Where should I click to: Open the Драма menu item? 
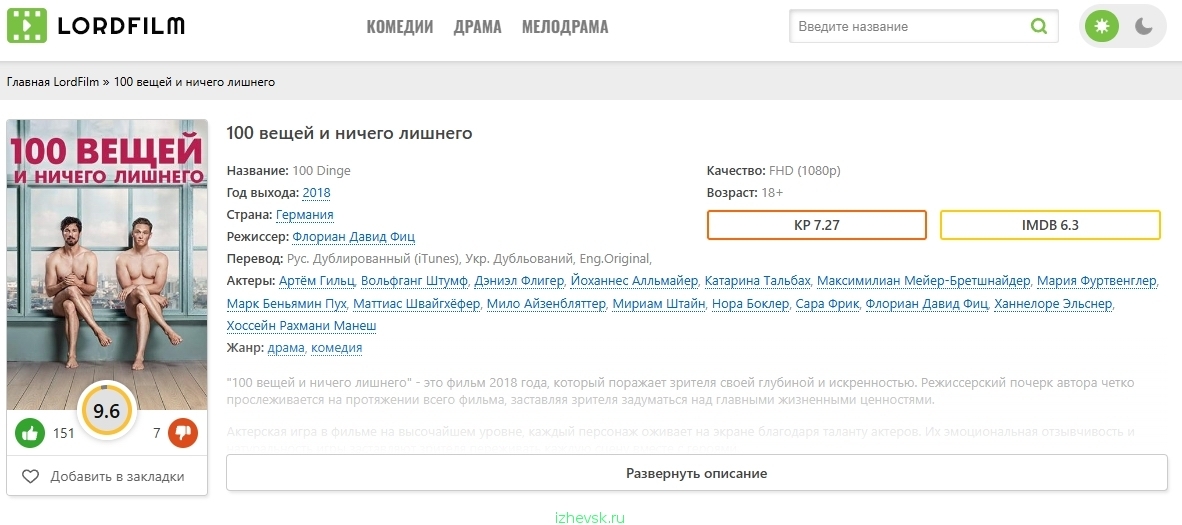[x=477, y=27]
